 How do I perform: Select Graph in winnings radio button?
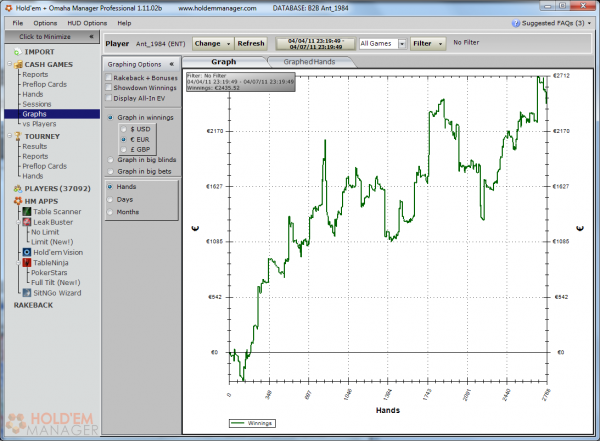tap(110, 118)
